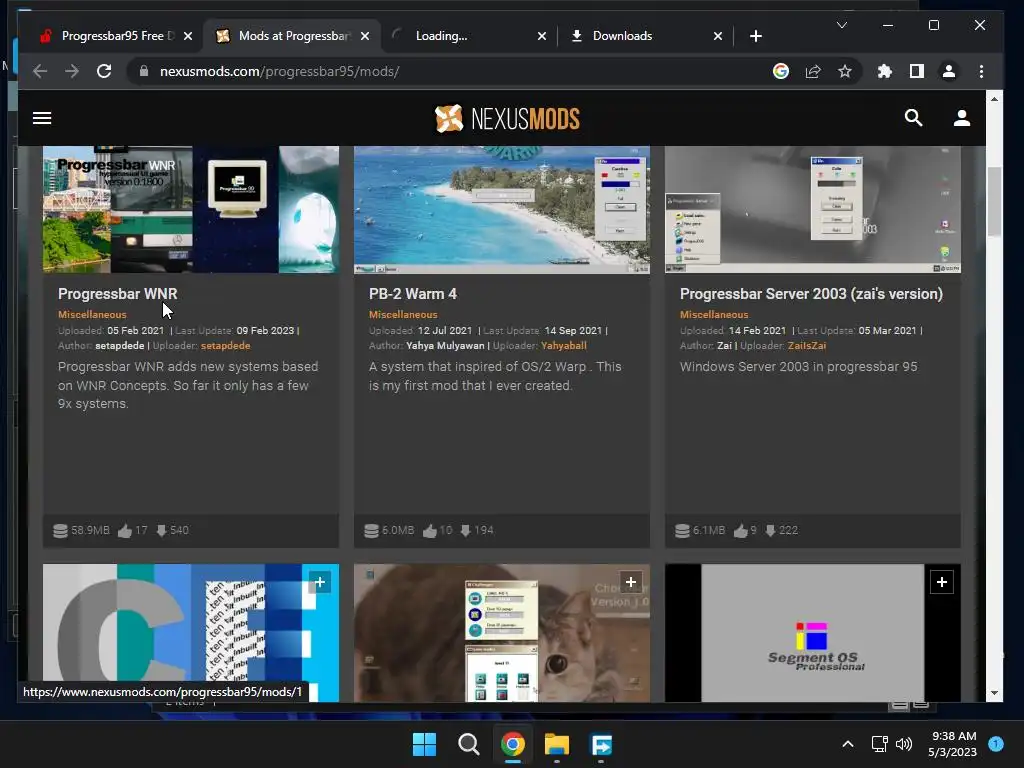
Task: Open clock showing 9:38 AM
Action: click(x=953, y=744)
